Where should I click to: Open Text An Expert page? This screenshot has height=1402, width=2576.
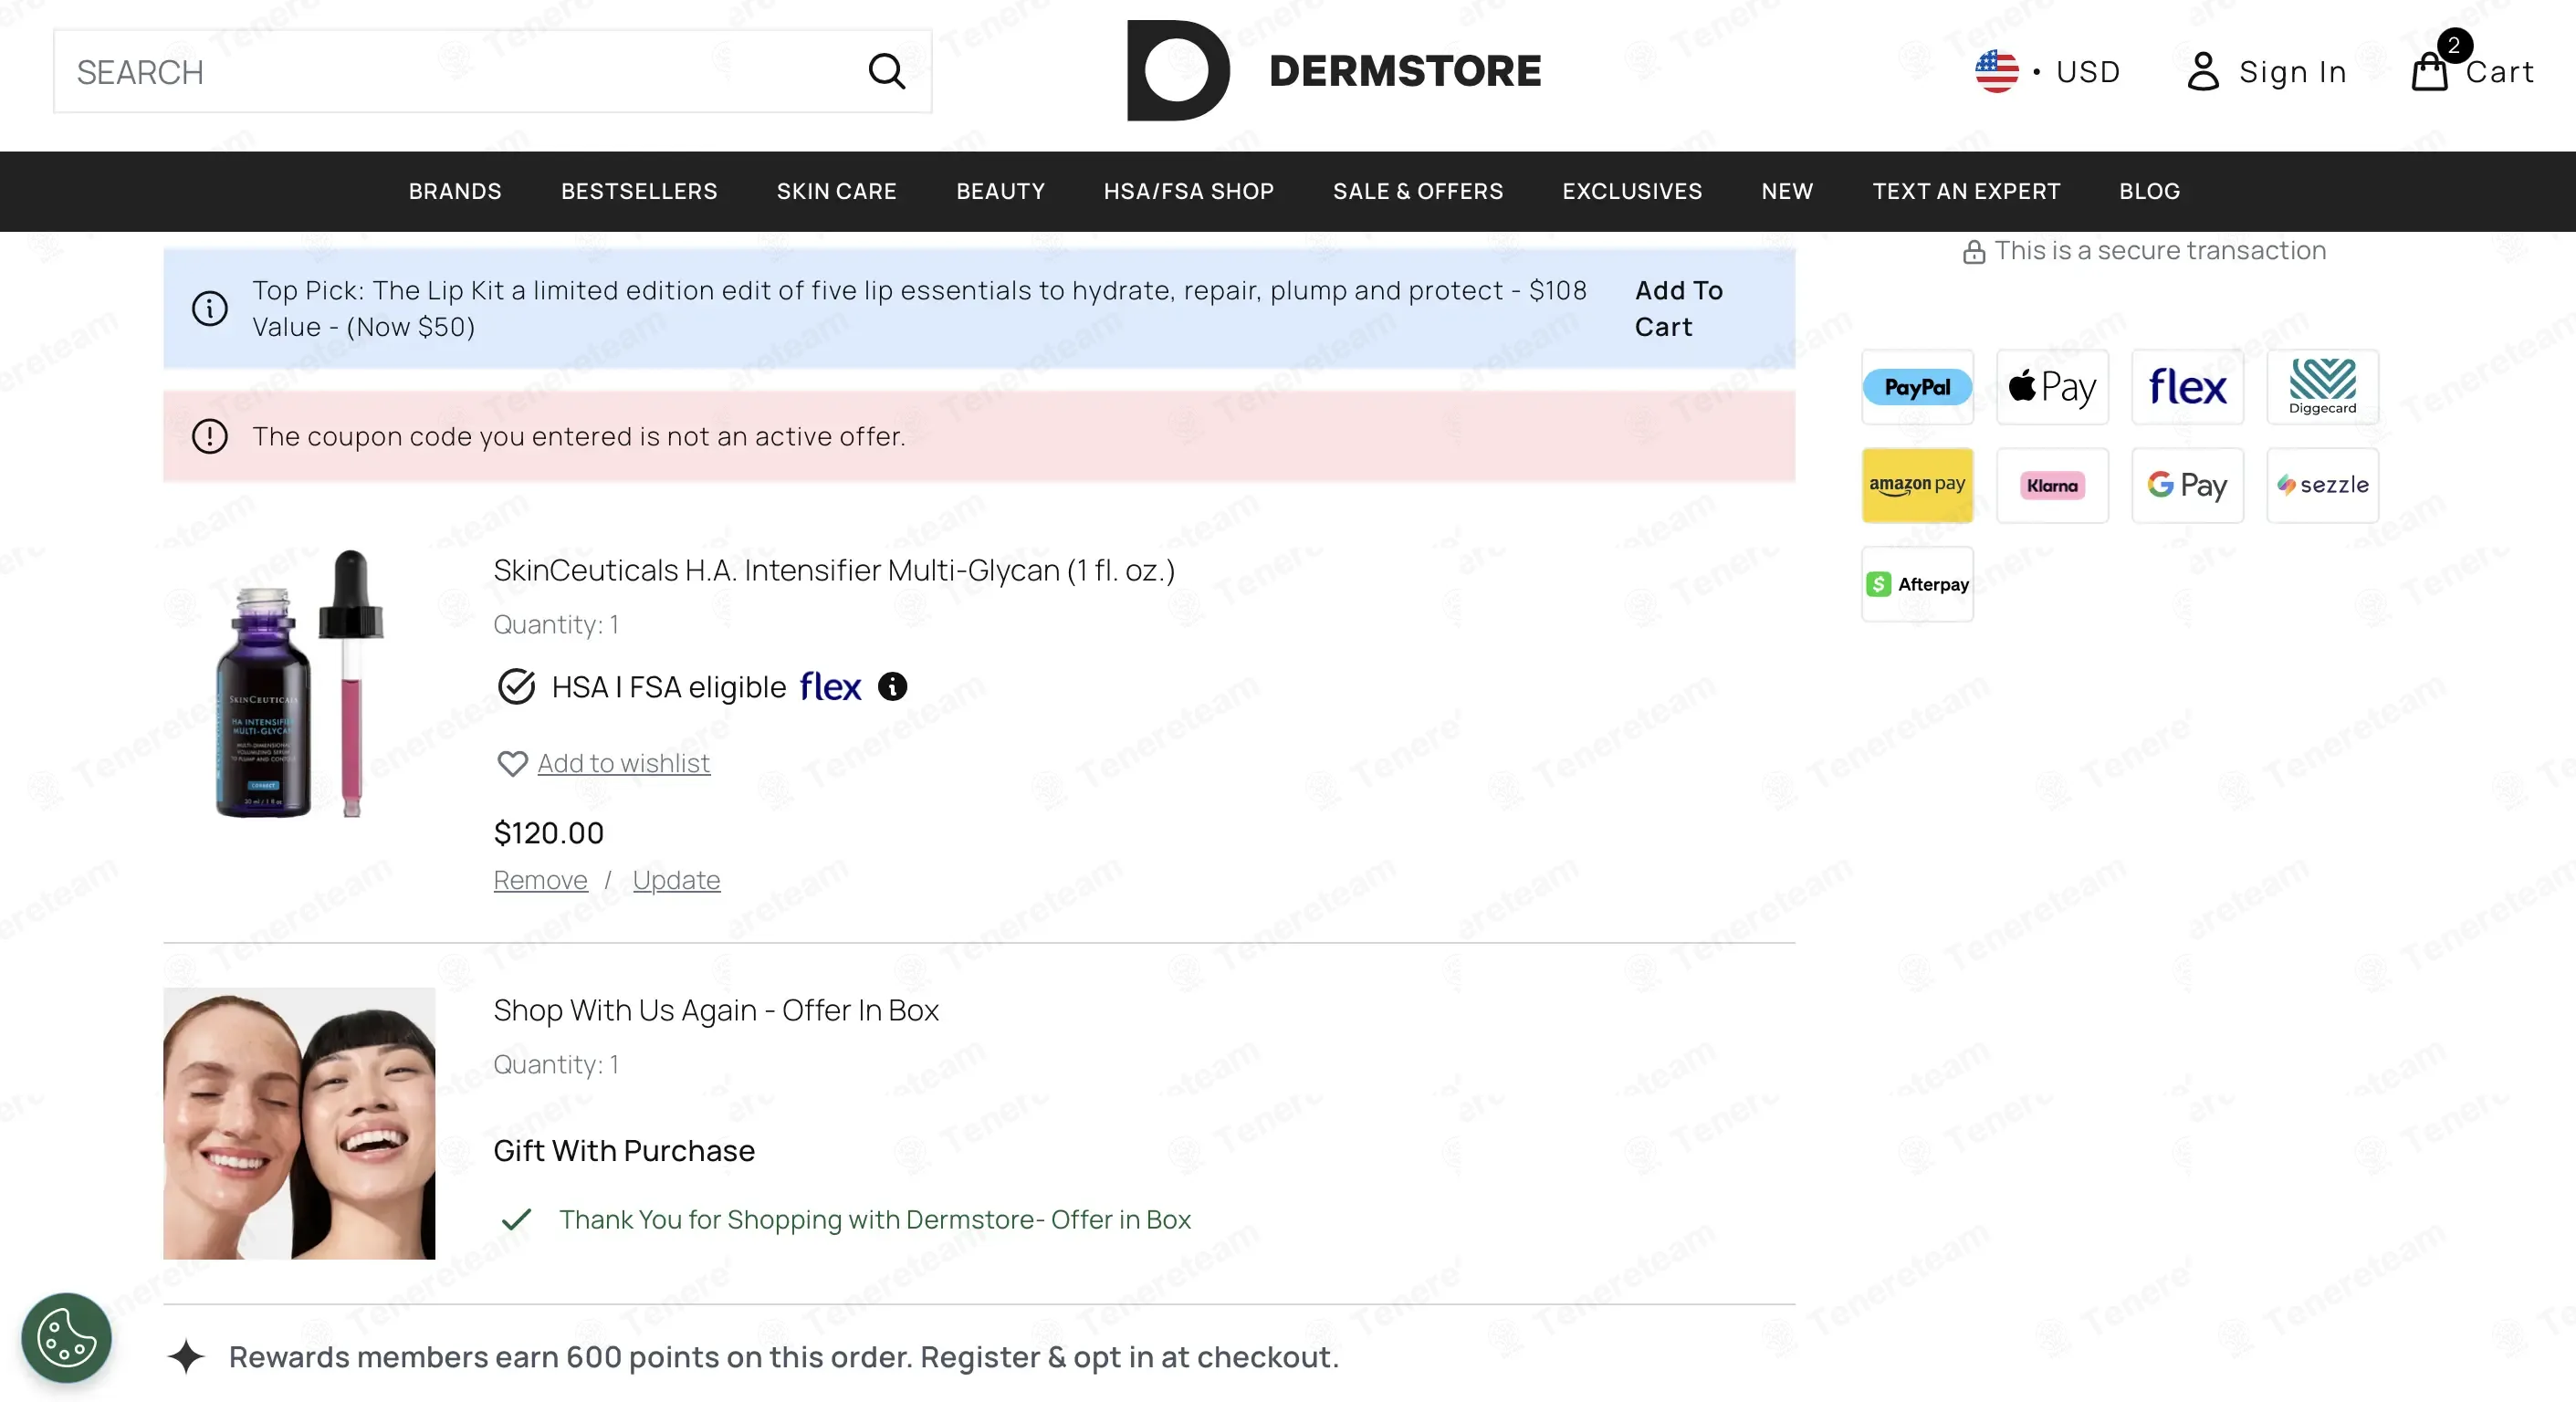coord(1966,191)
